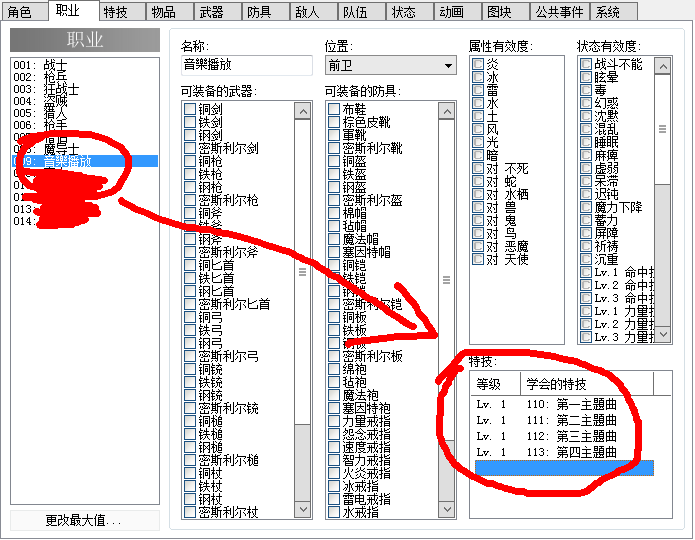Check the 魔法帽 armor checkbox
The height and width of the screenshot is (540, 695).
[334, 239]
